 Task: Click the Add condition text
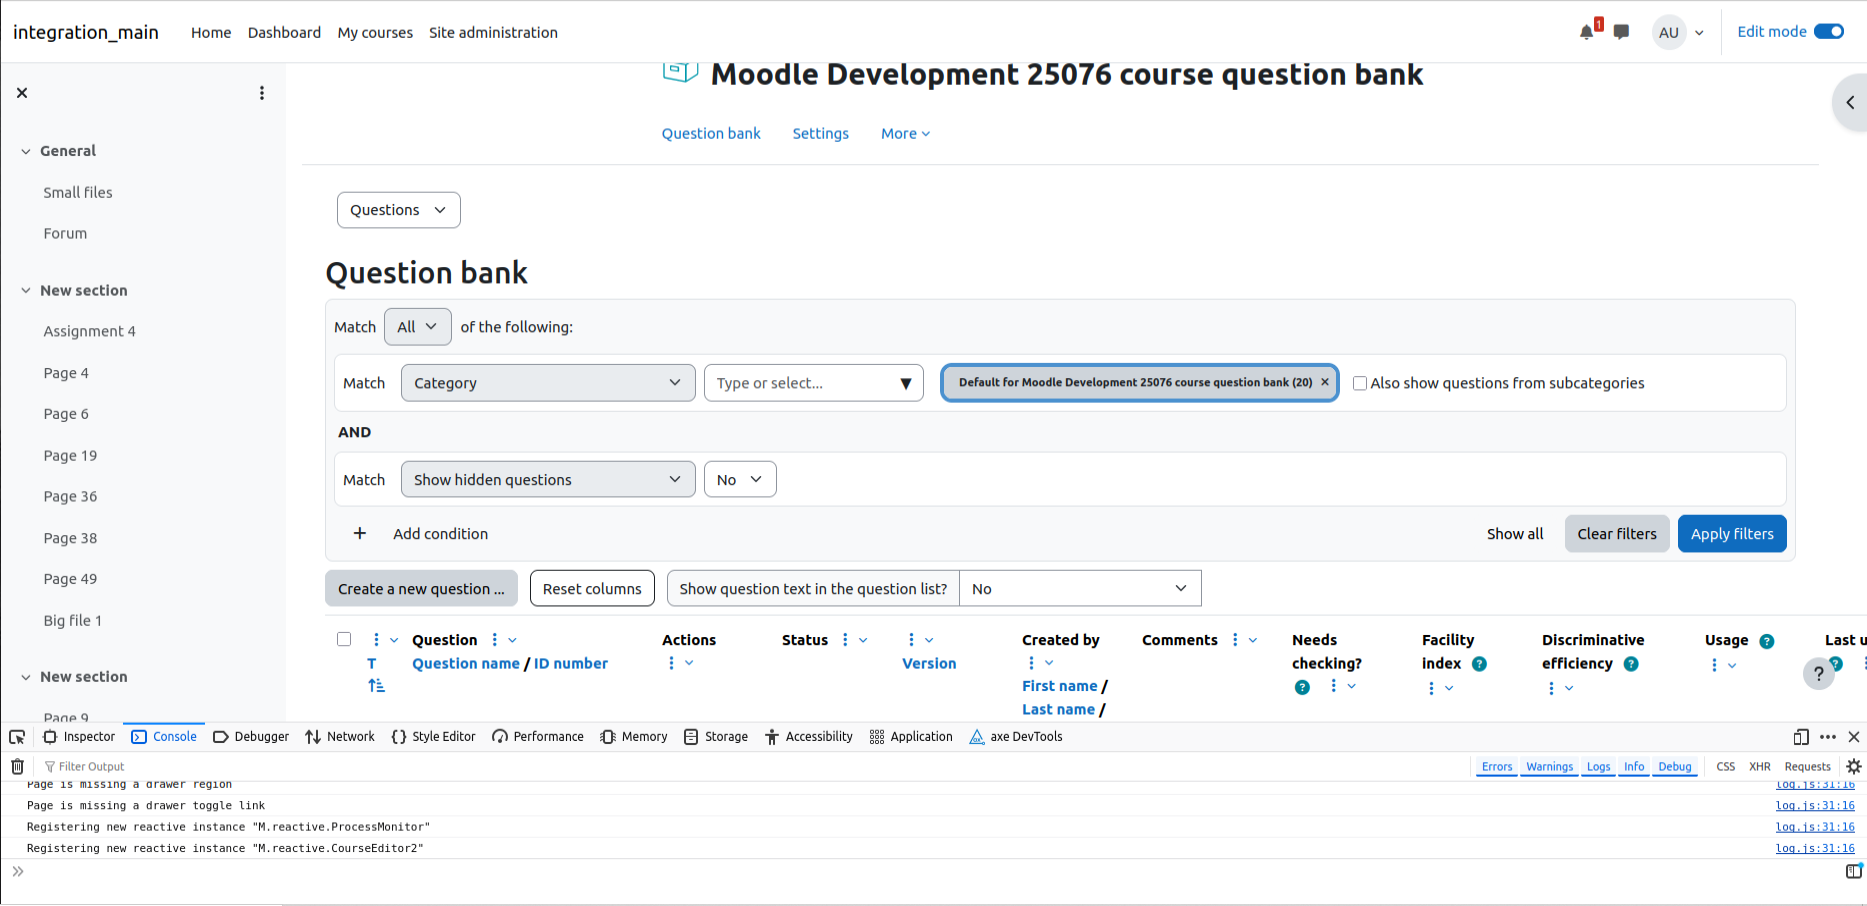tap(440, 534)
